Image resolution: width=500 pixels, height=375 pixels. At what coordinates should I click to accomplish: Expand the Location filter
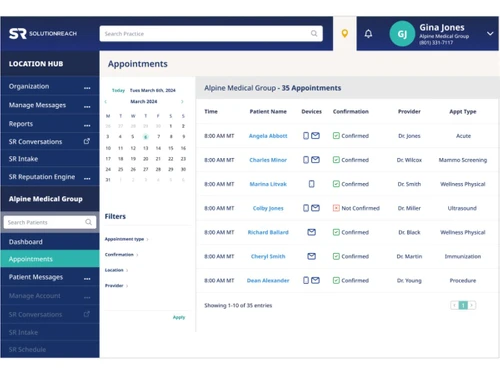point(116,270)
